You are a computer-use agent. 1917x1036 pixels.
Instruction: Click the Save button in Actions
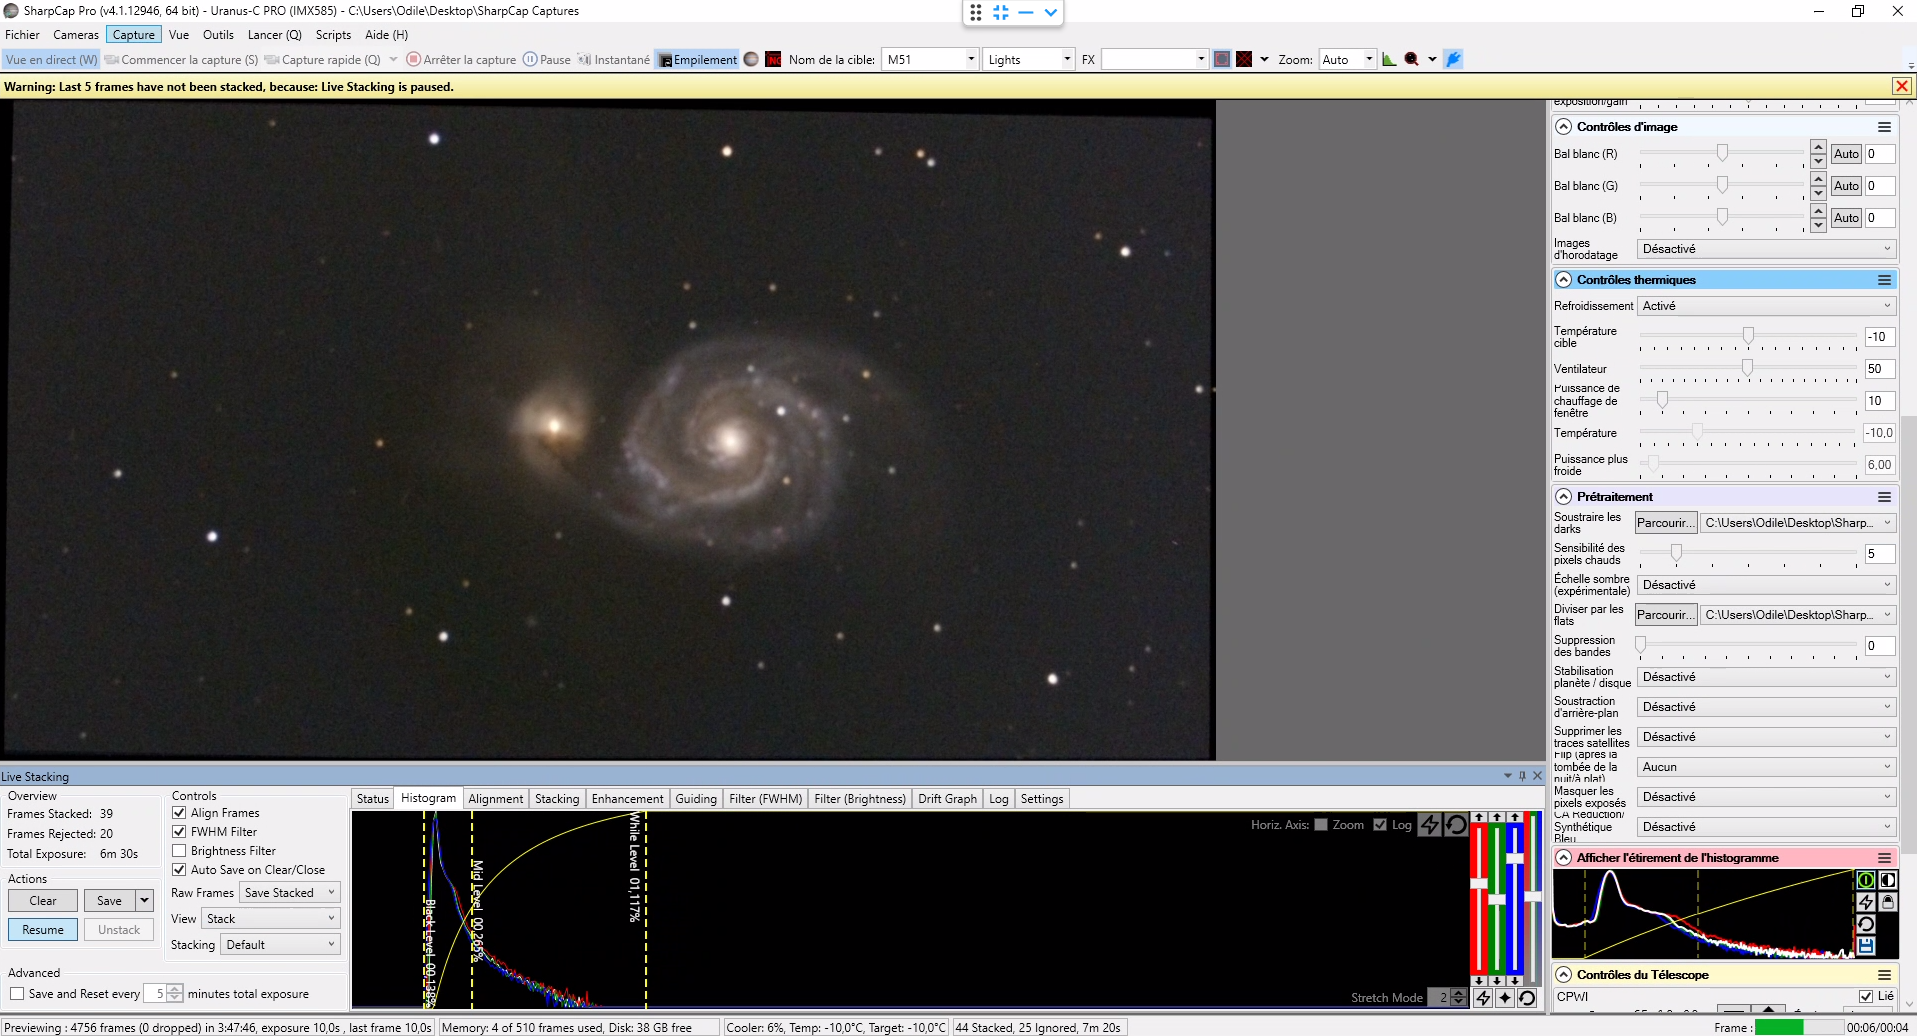109,901
